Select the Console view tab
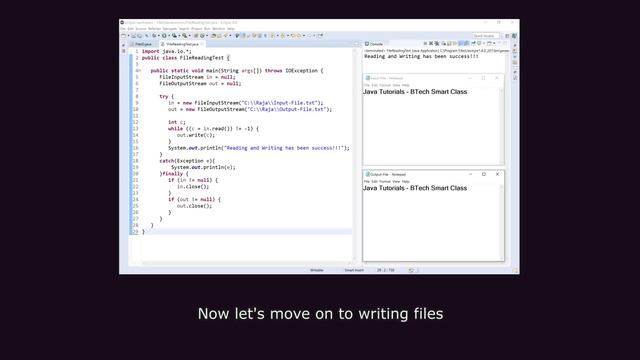640x360 pixels. 374,44
